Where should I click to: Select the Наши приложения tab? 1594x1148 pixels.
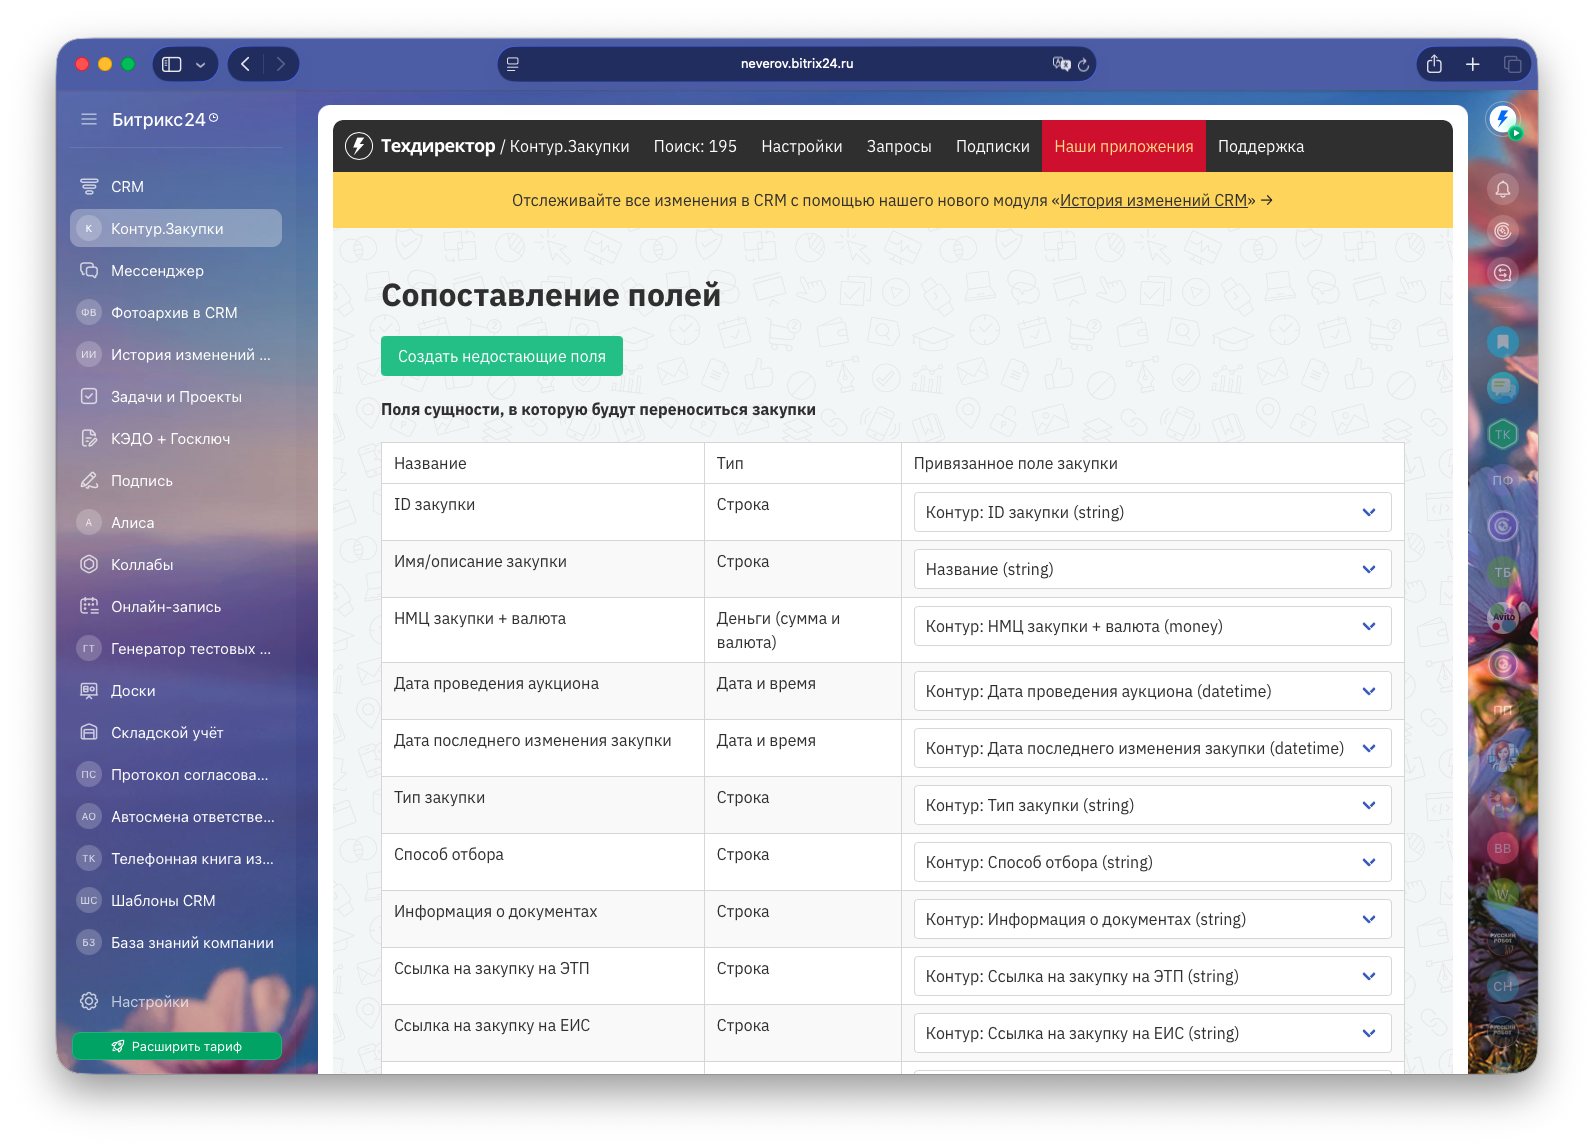(1124, 146)
